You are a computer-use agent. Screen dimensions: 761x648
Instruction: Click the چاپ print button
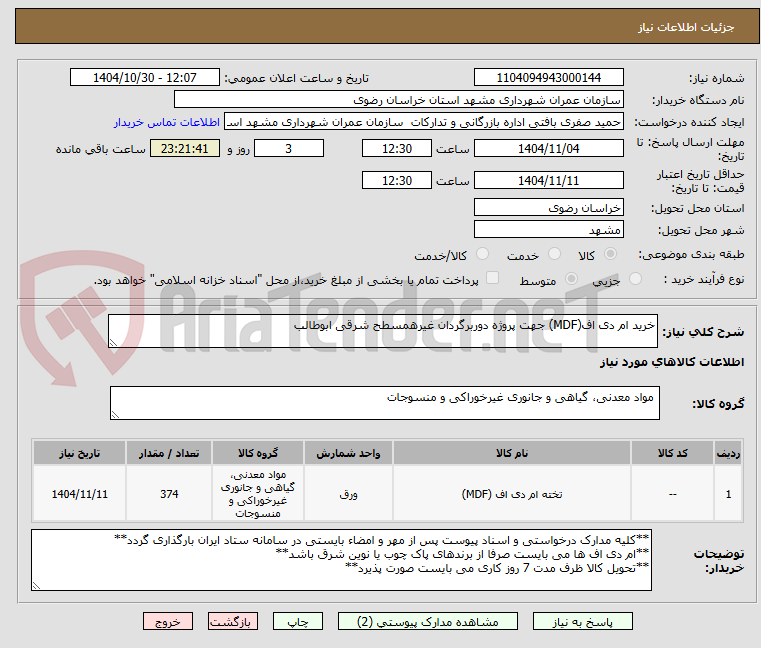(x=298, y=621)
